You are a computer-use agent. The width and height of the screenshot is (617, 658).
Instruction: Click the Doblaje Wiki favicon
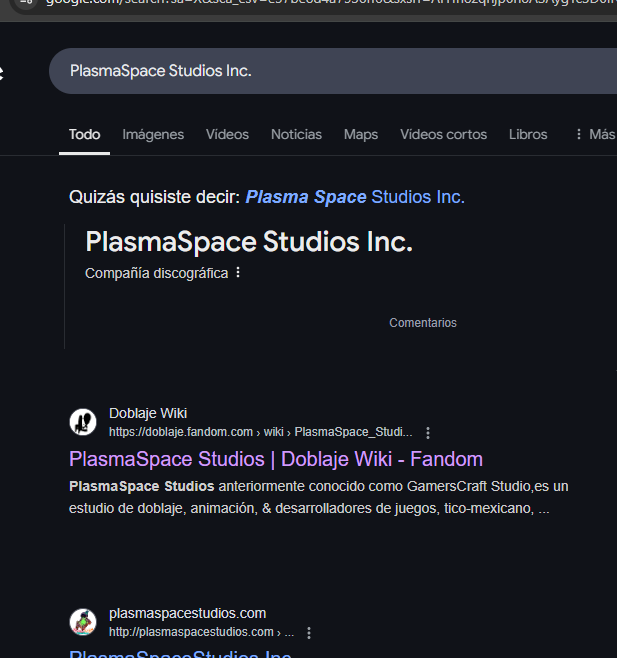83,422
